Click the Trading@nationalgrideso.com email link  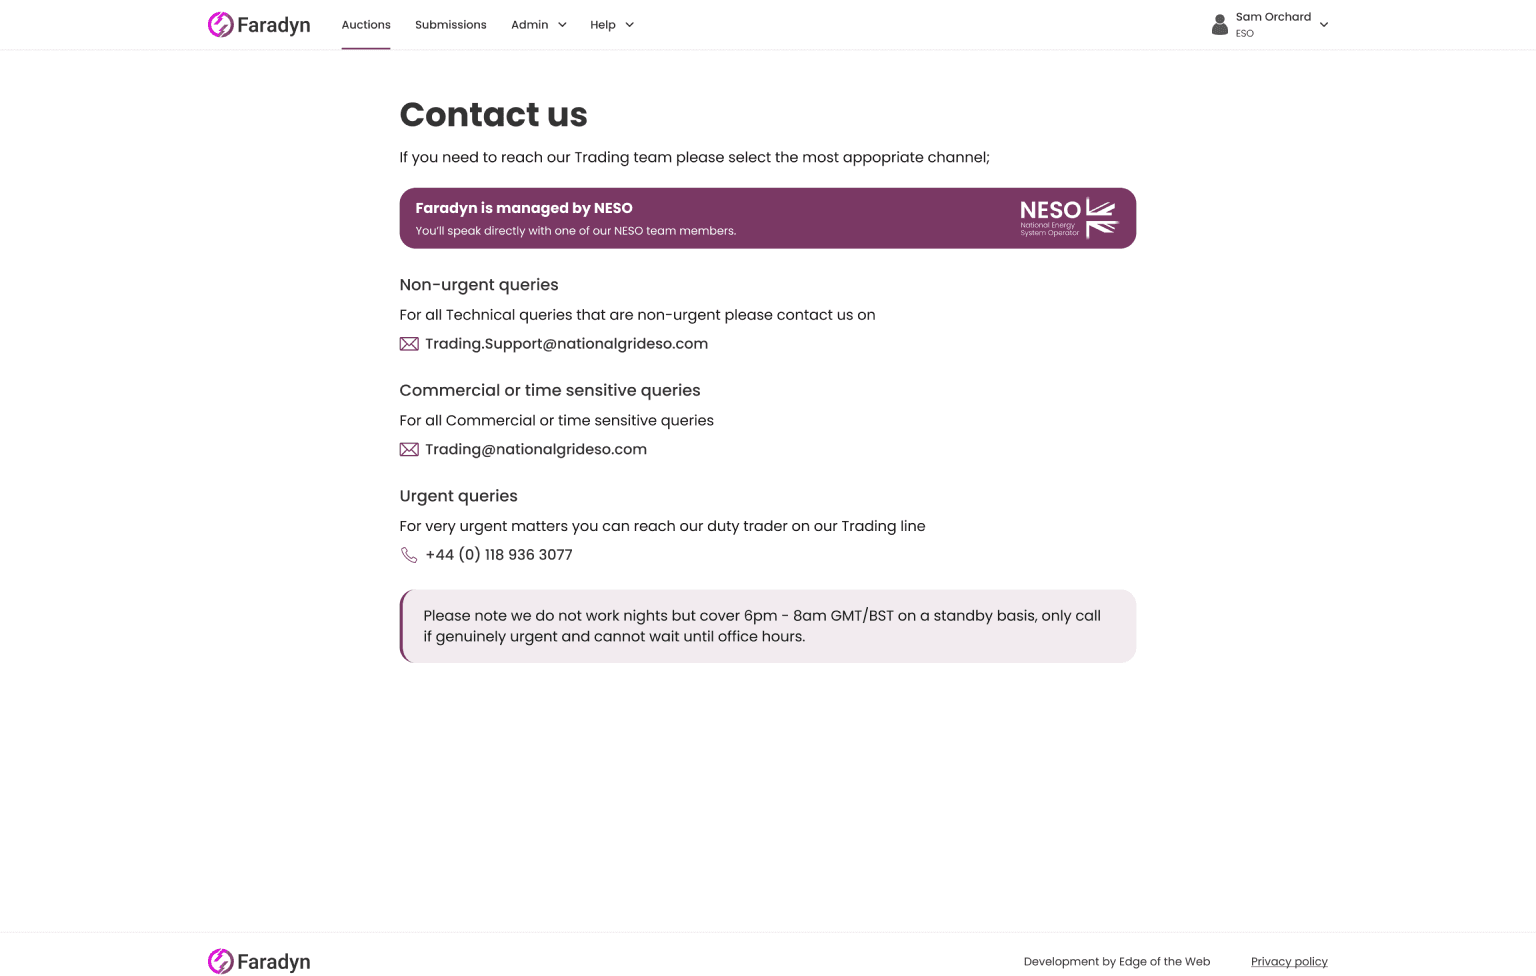[x=536, y=450]
